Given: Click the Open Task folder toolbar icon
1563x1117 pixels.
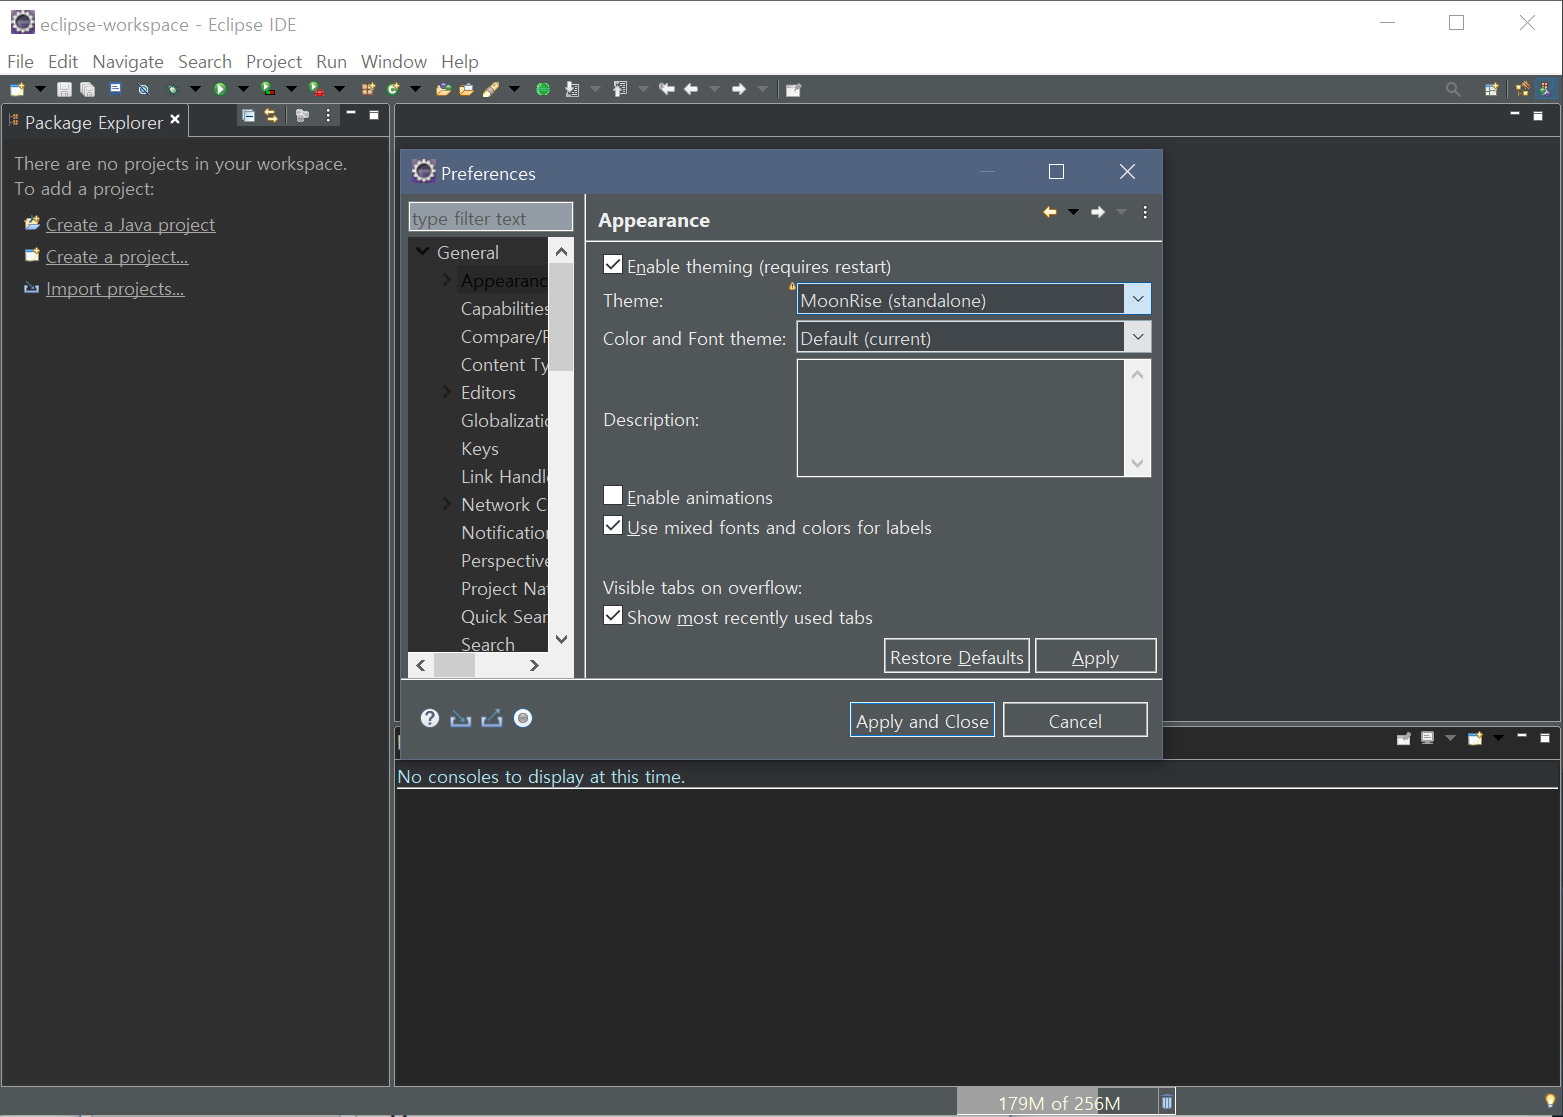Looking at the screenshot, I should [x=466, y=89].
